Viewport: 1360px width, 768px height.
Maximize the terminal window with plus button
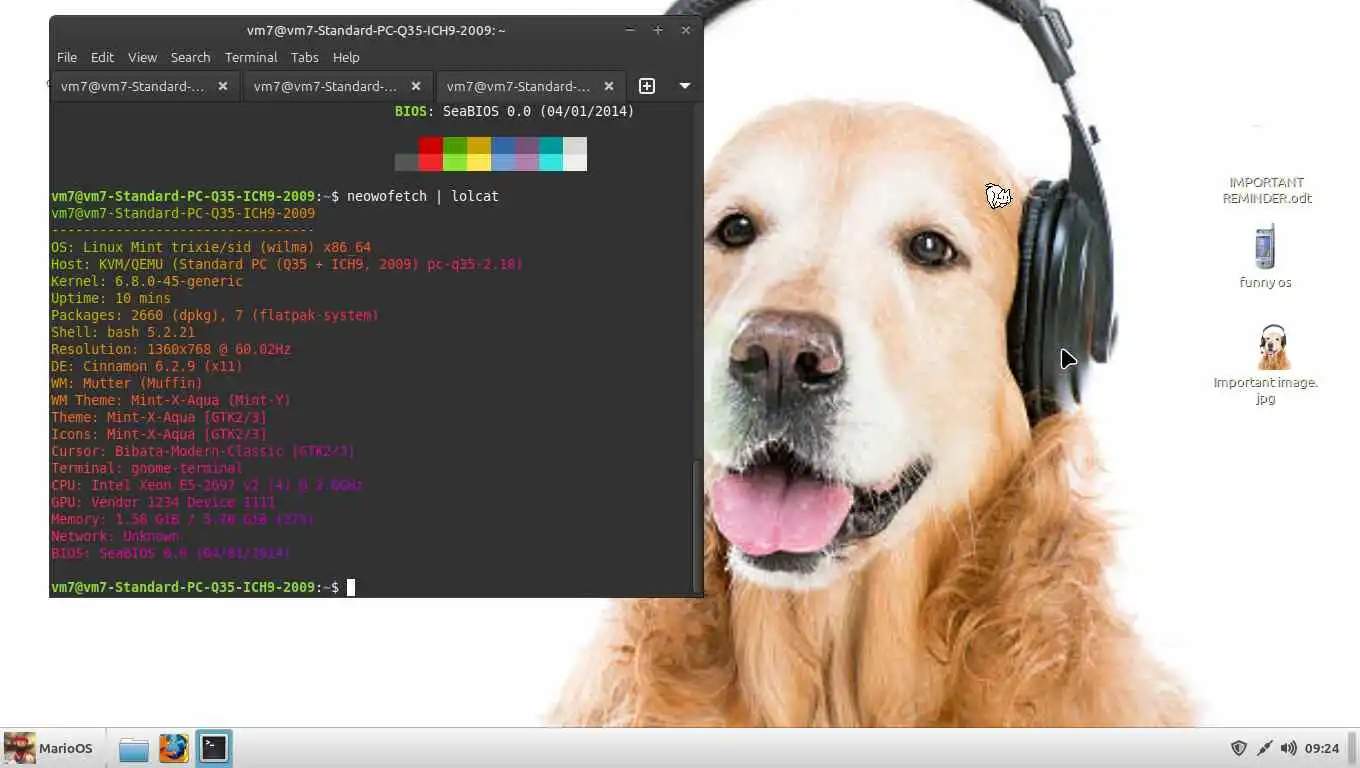pyautogui.click(x=658, y=30)
